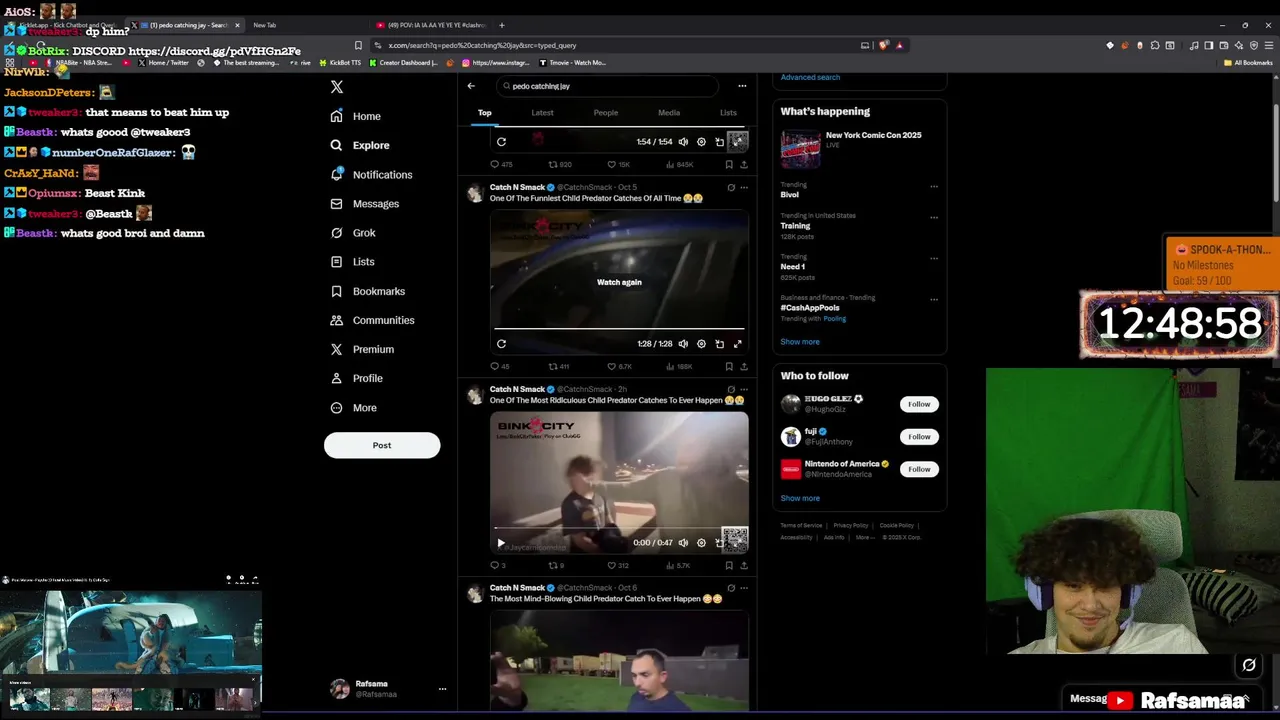
Task: Open Home in X sidebar
Action: [355, 116]
